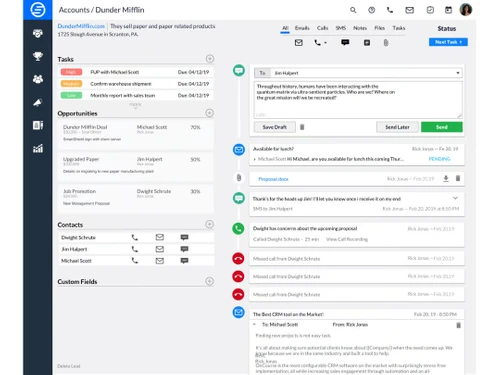This screenshot has height=375, width=500.
Task: Open the DunderMifflin.com website link
Action: pyautogui.click(x=81, y=26)
